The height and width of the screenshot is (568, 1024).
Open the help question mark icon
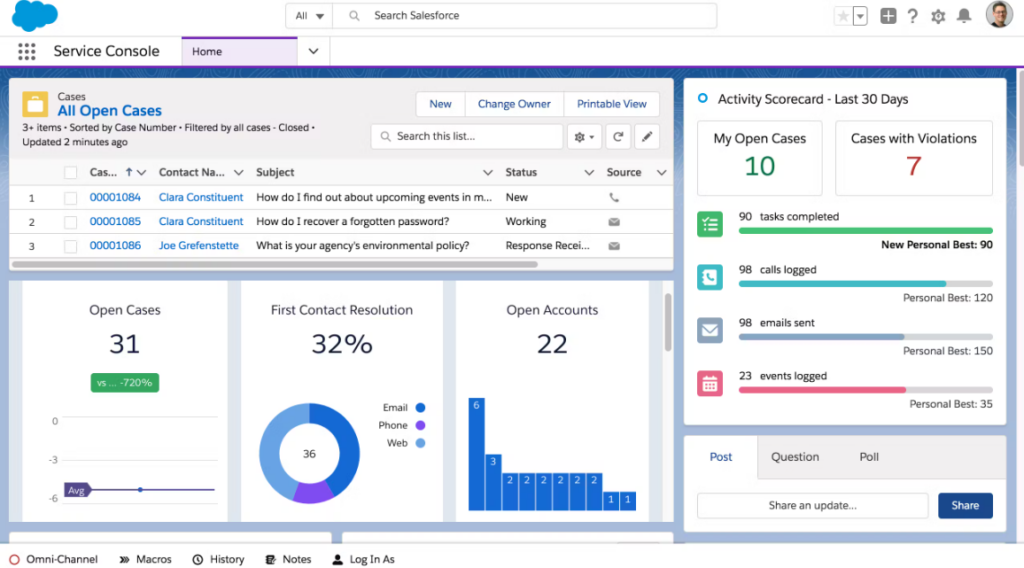pyautogui.click(x=912, y=16)
